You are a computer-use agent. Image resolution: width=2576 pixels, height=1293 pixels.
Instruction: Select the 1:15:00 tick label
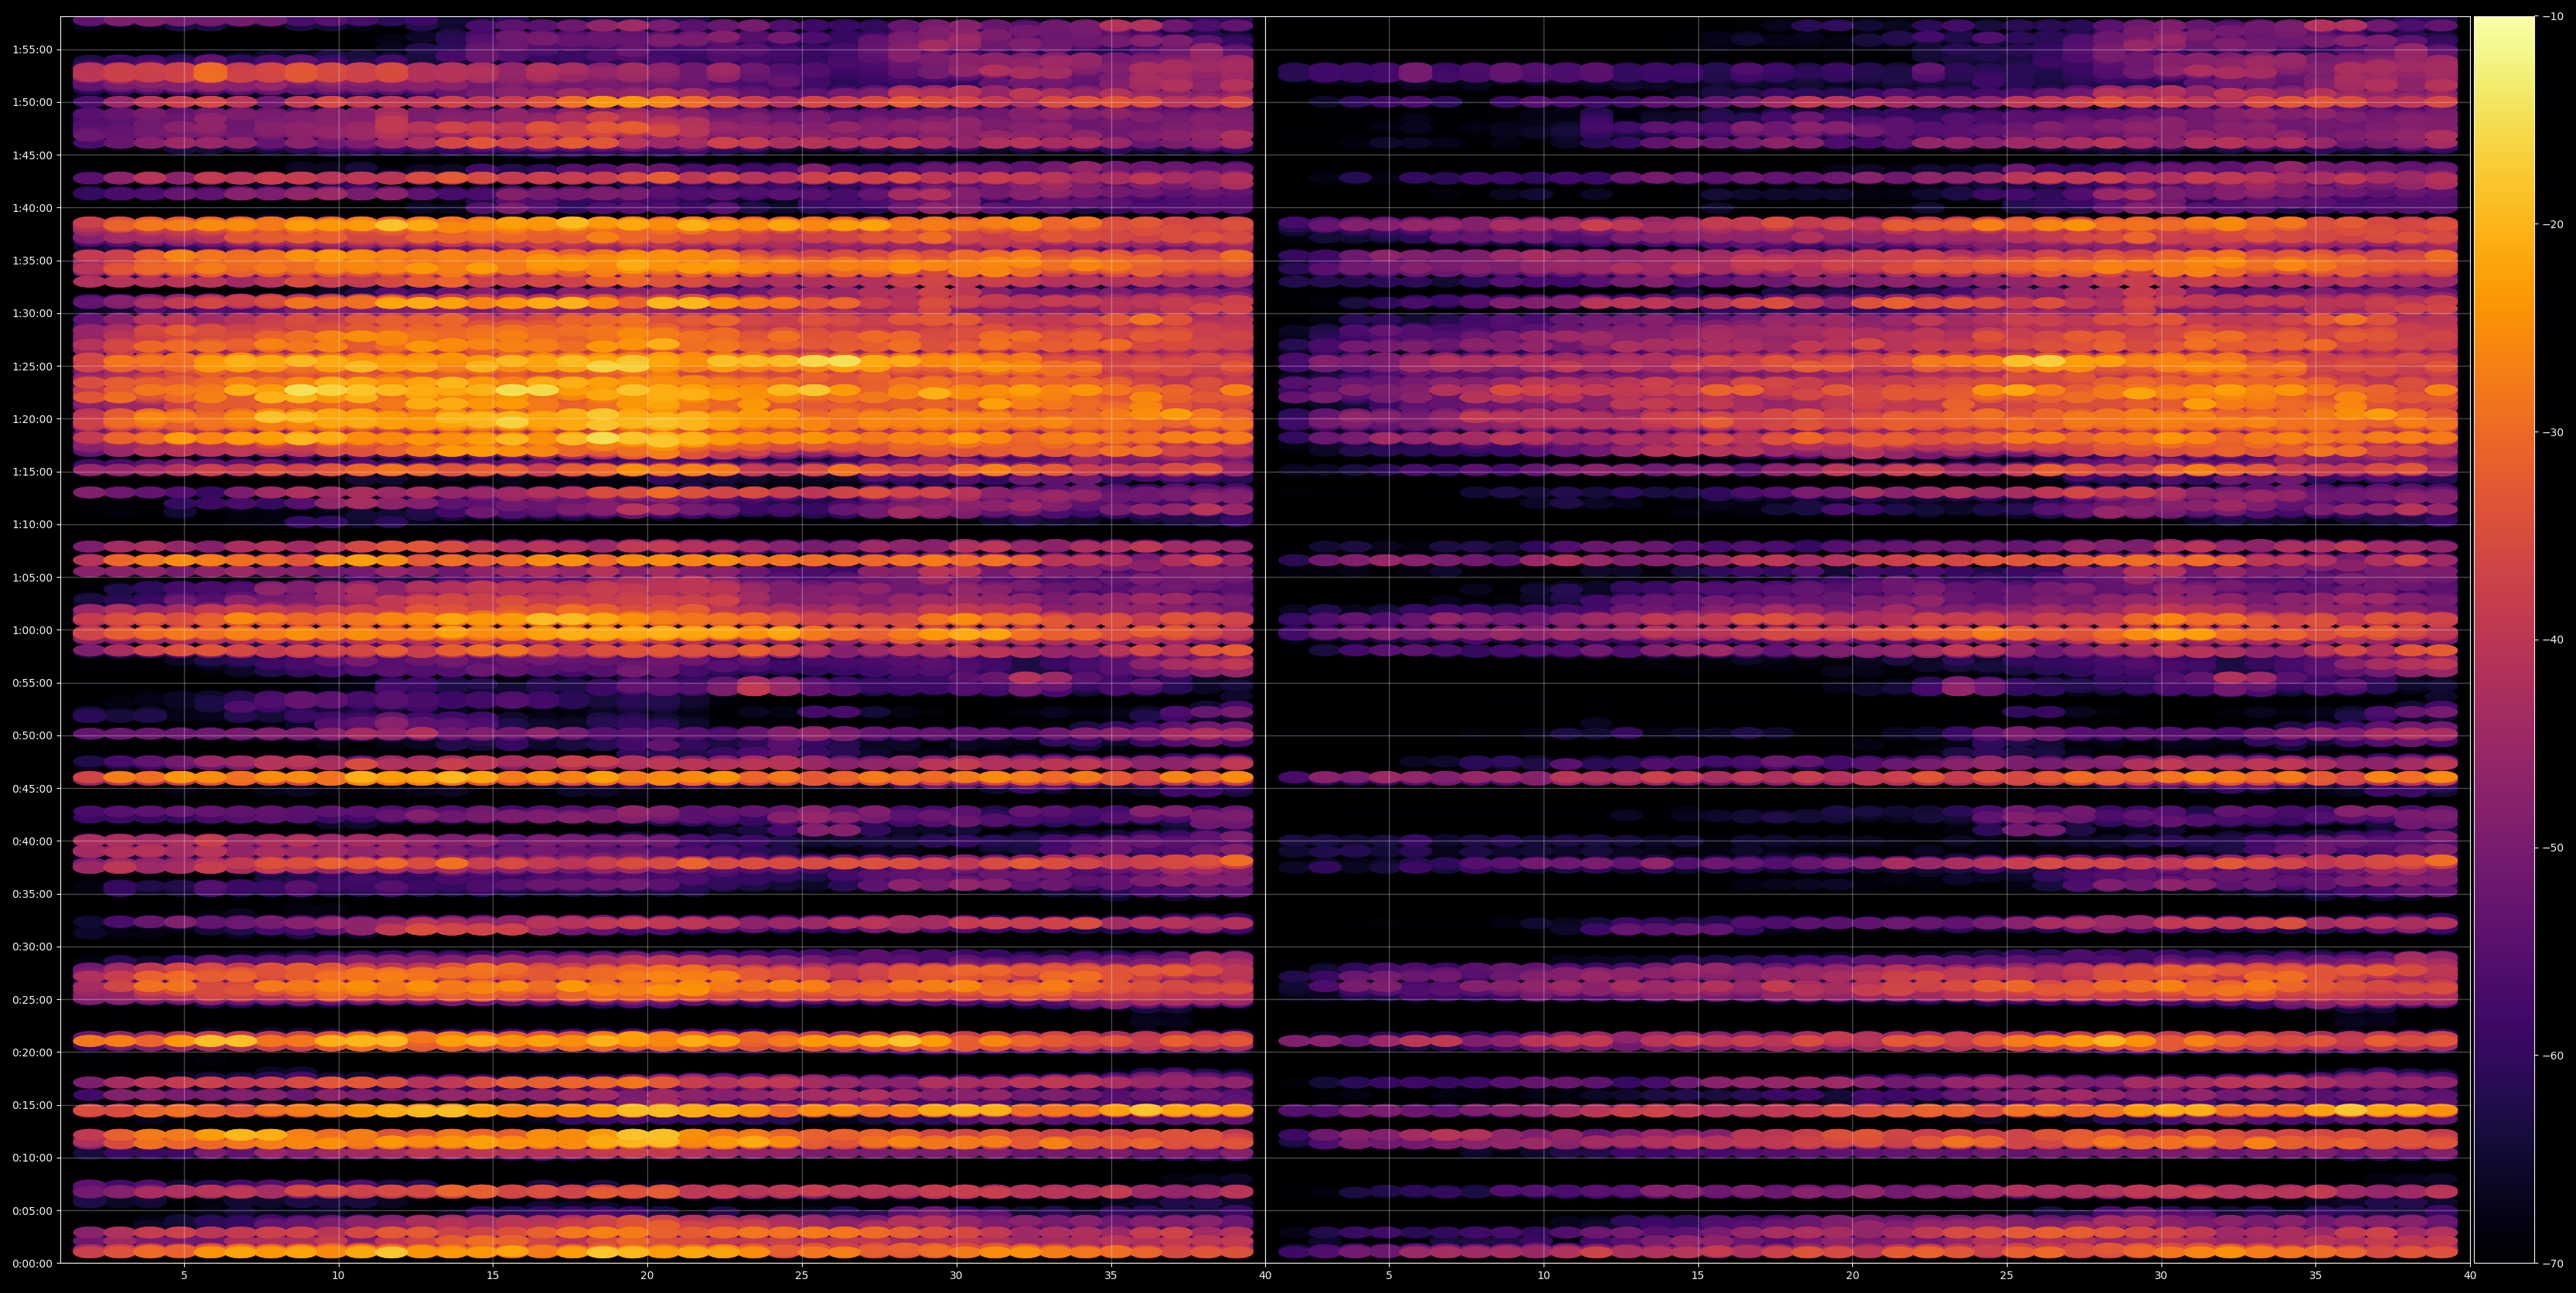point(35,472)
